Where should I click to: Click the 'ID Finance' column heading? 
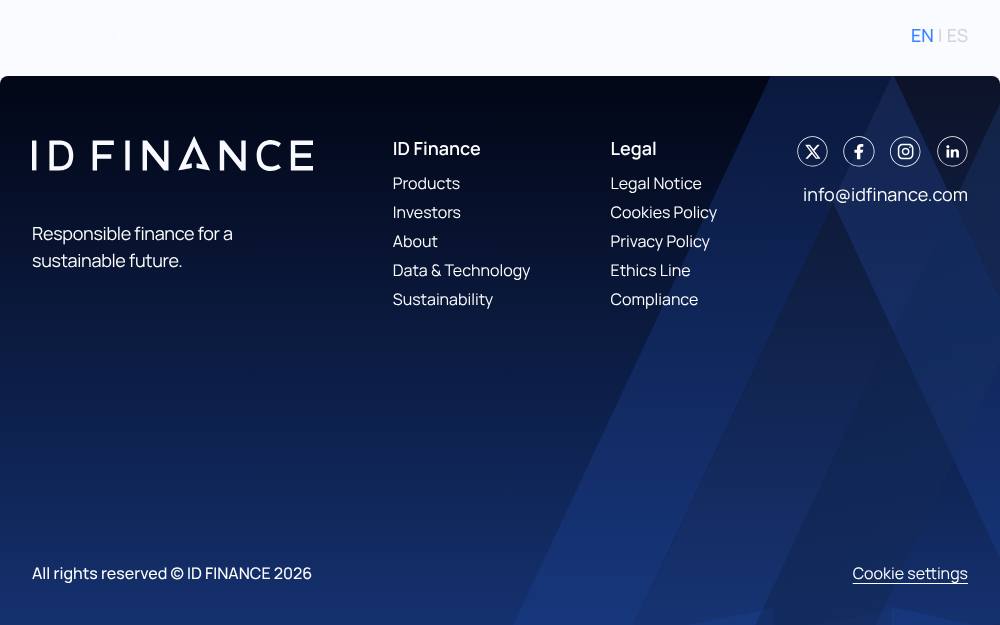pyautogui.click(x=436, y=149)
